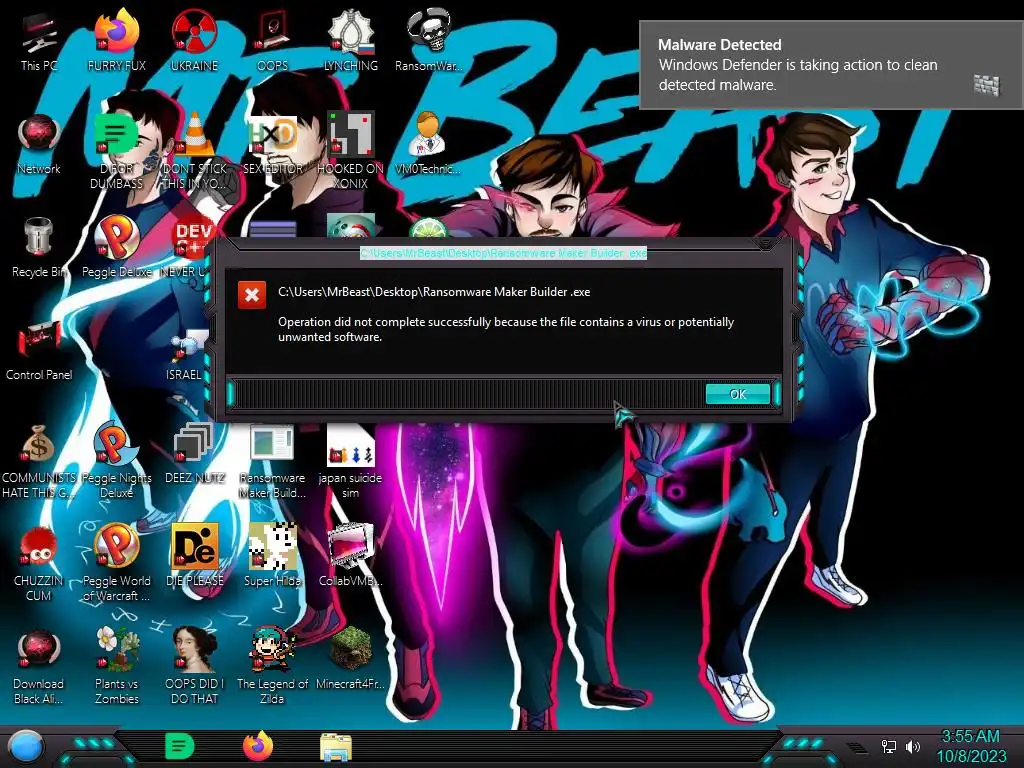Launch Firefox from the taskbar

click(x=258, y=746)
